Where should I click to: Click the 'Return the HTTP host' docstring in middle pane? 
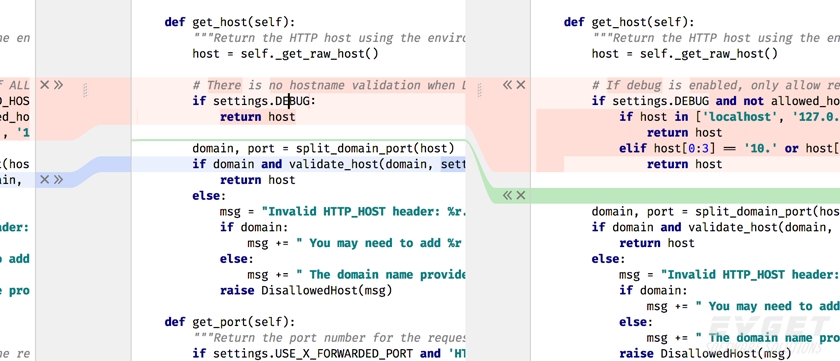329,38
